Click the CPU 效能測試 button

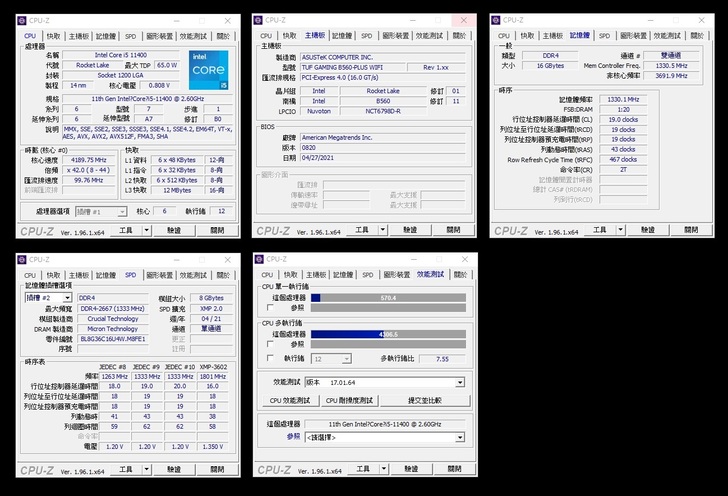pyautogui.click(x=290, y=400)
